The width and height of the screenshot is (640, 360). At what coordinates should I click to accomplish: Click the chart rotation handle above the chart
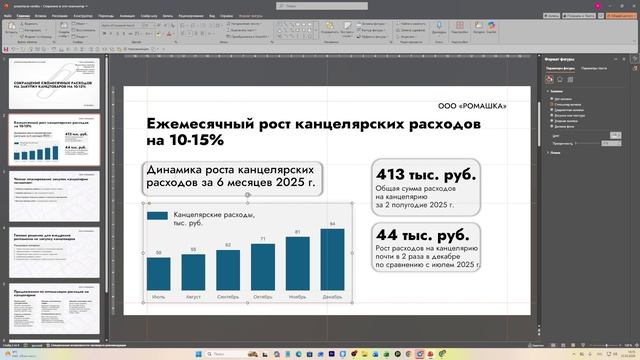tap(248, 195)
